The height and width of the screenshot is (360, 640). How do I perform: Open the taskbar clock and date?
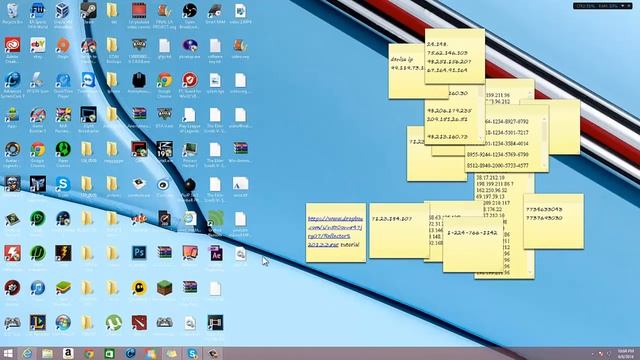pos(625,353)
